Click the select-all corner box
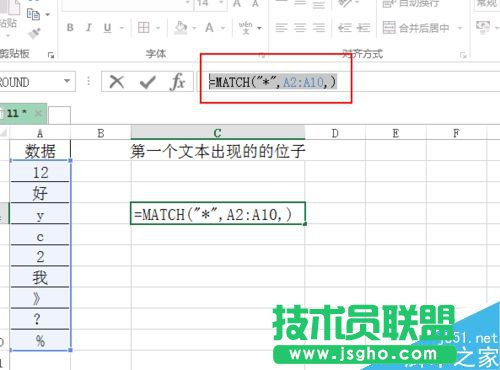 (x=4, y=133)
